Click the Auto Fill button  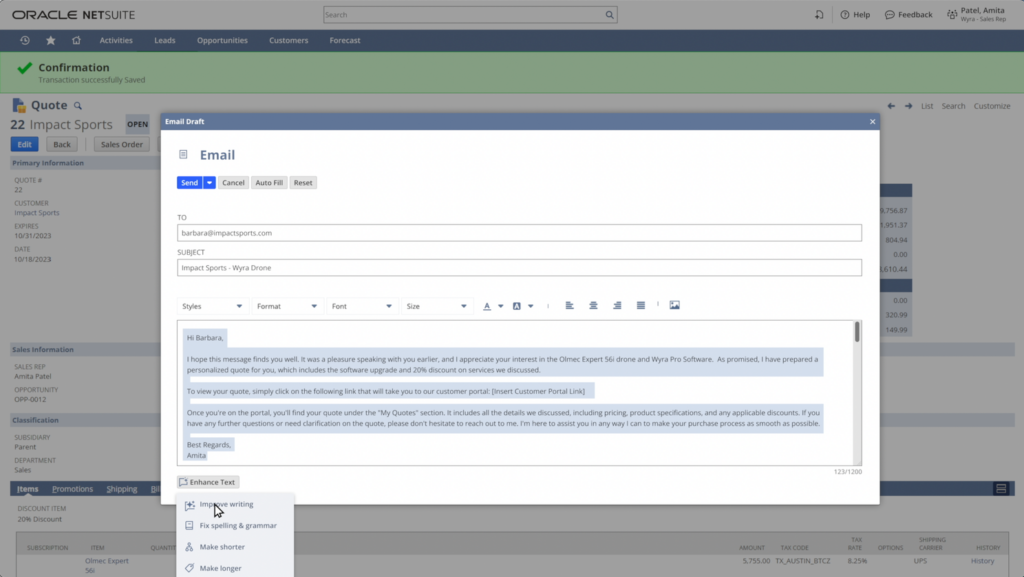(x=268, y=182)
